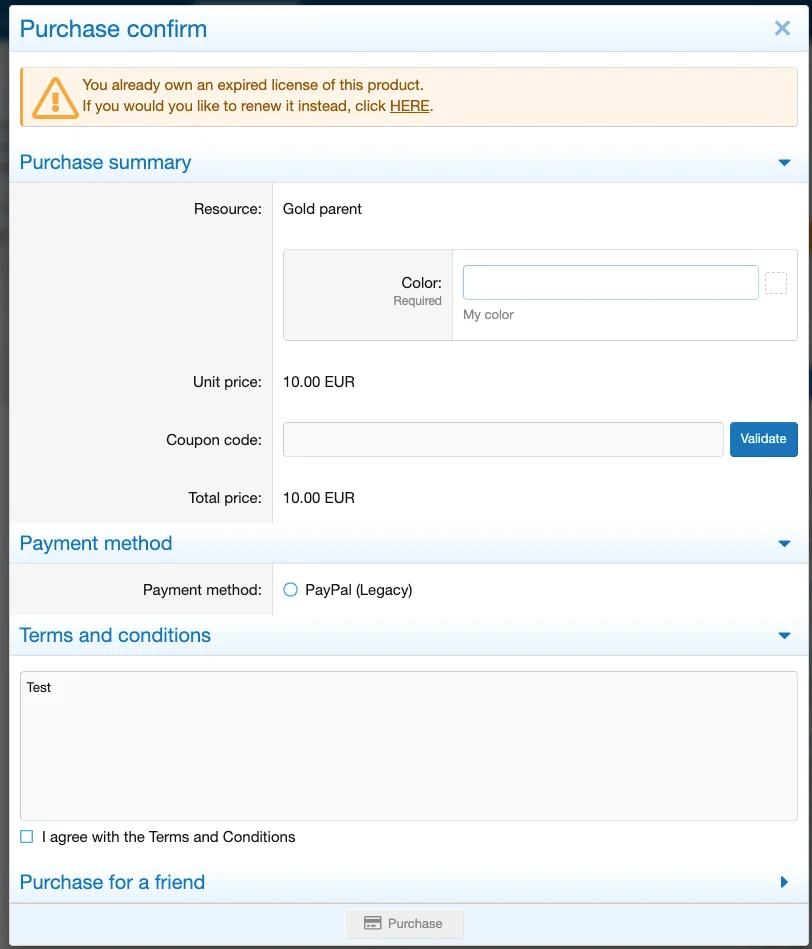Viewport: 812px width, 949px height.
Task: Expand Purchase for a friend arrow
Action: 784,882
